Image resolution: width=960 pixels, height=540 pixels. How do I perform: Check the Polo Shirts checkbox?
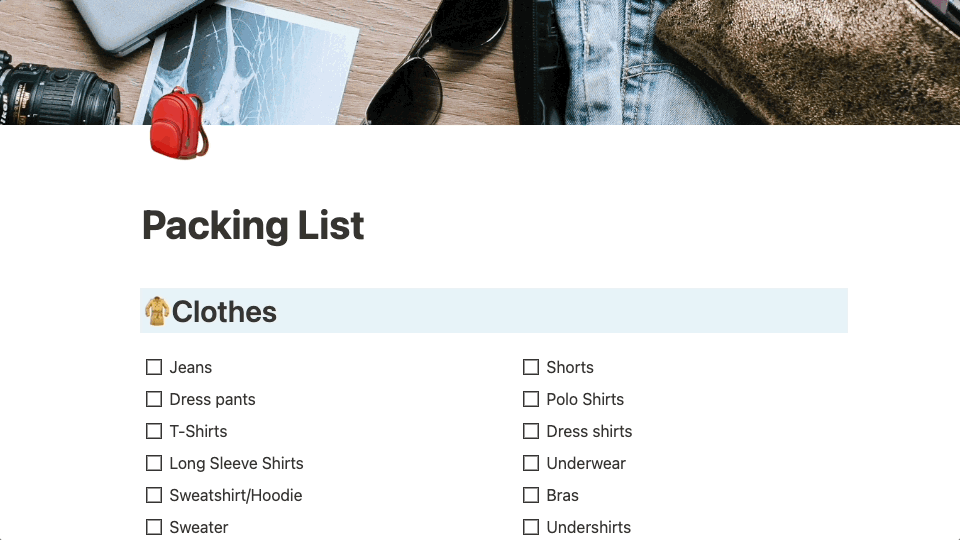tap(531, 399)
